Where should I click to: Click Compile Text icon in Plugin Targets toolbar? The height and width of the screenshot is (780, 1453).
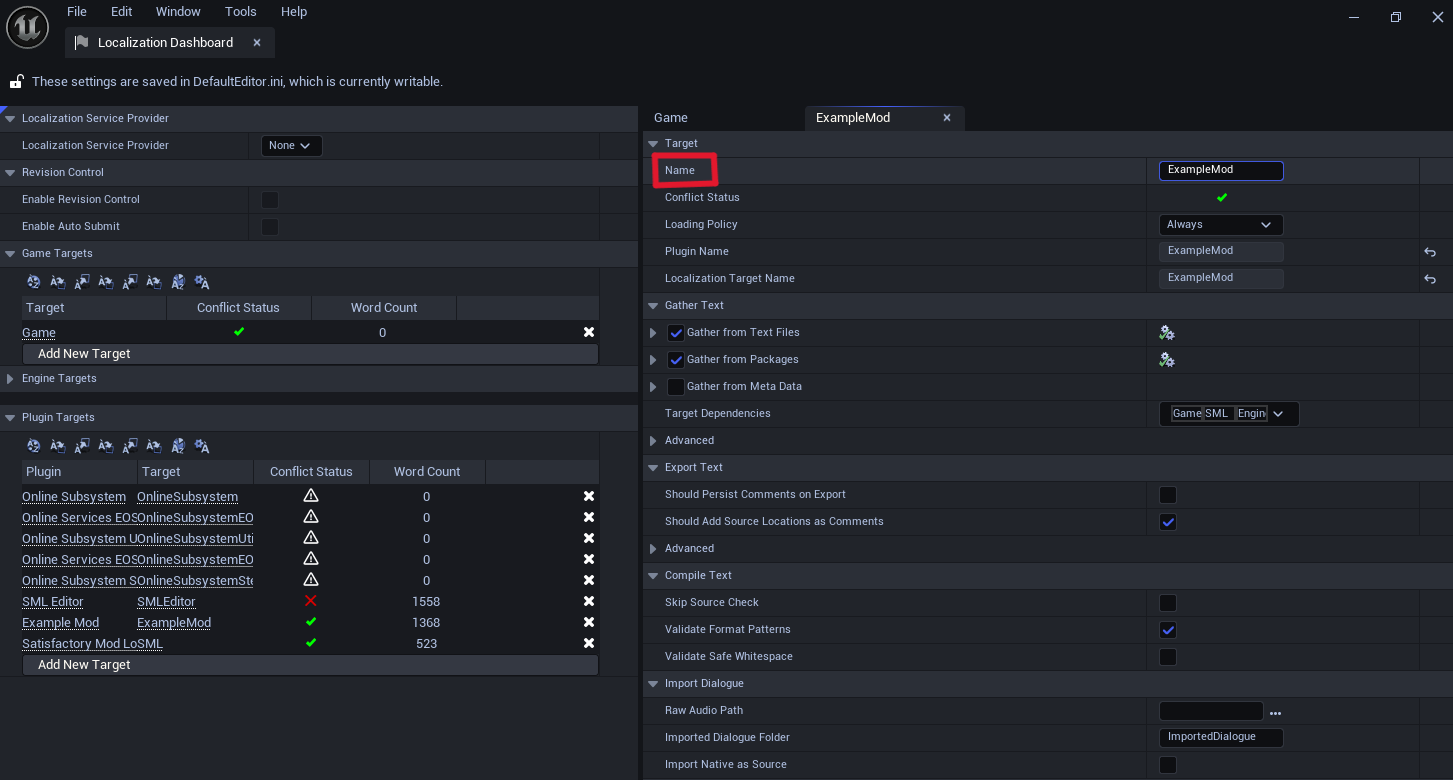point(202,446)
